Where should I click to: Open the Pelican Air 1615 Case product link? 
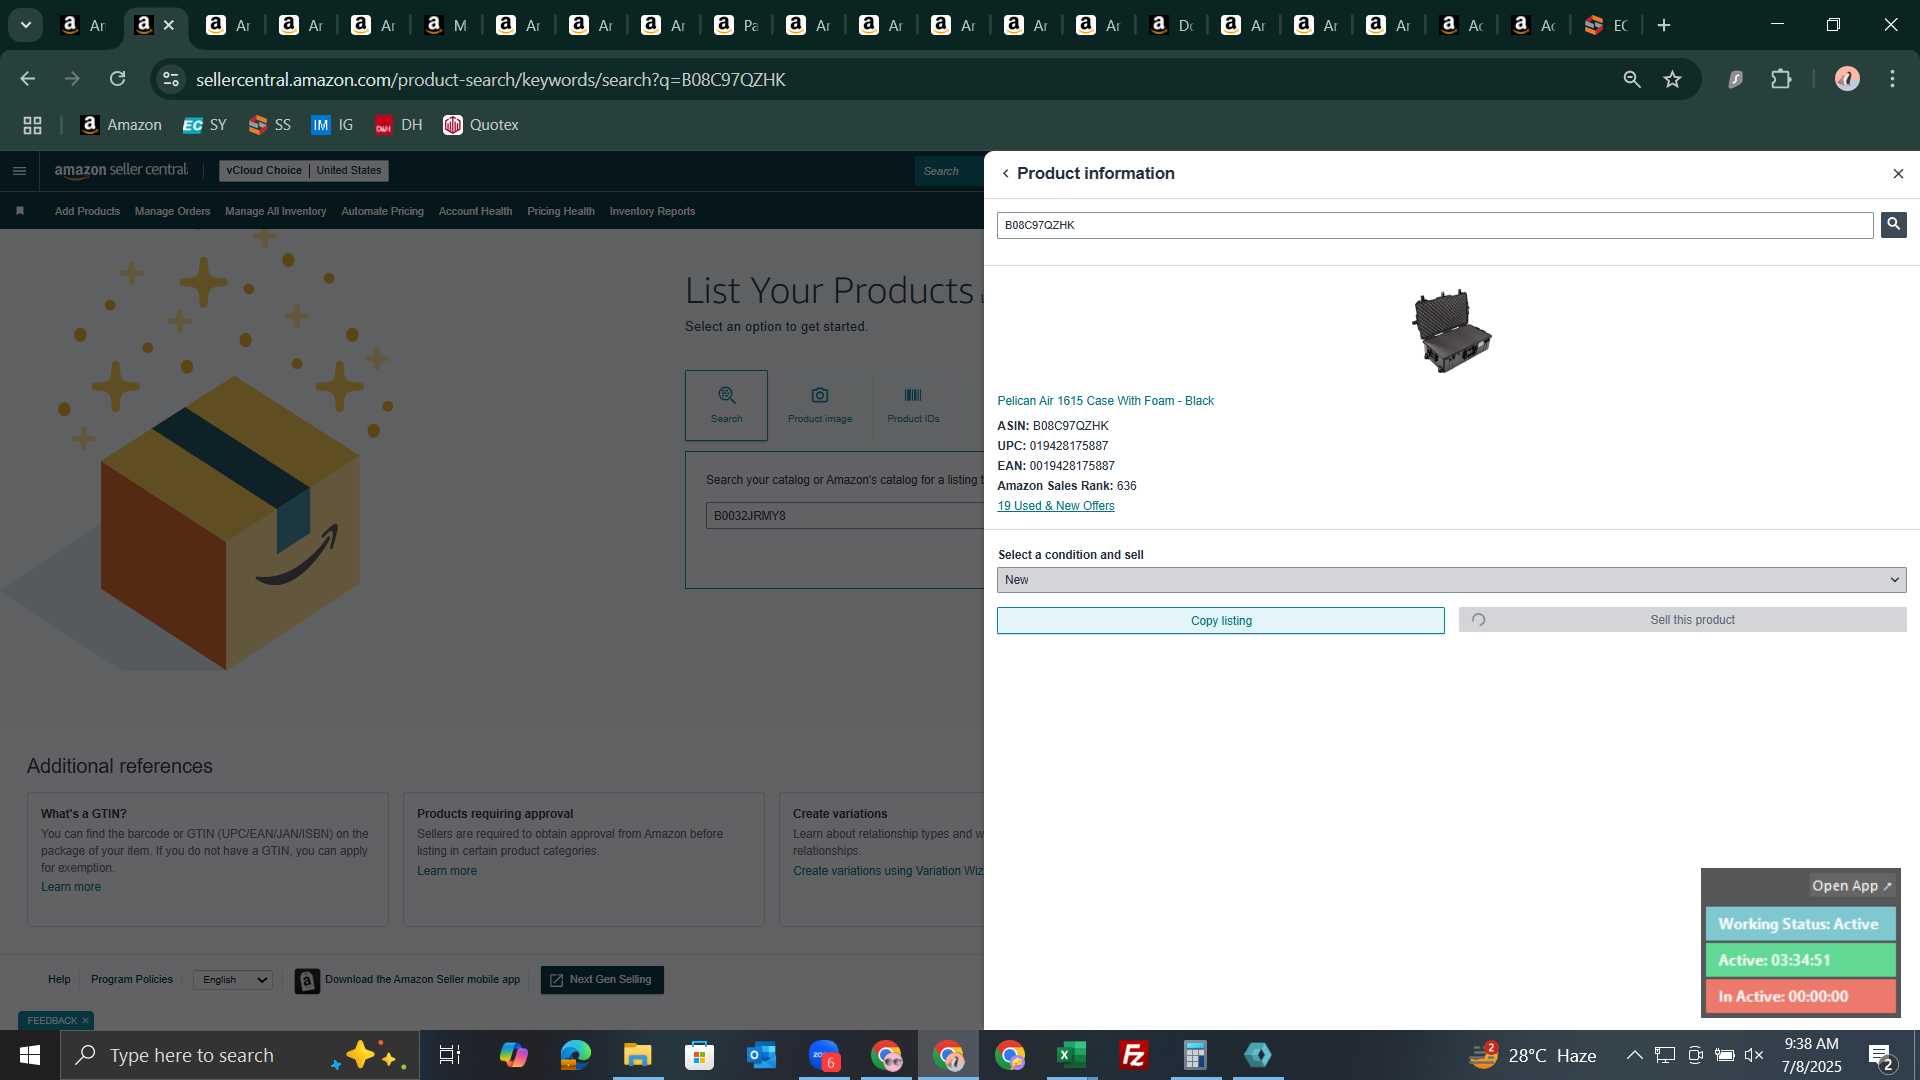(x=1105, y=401)
